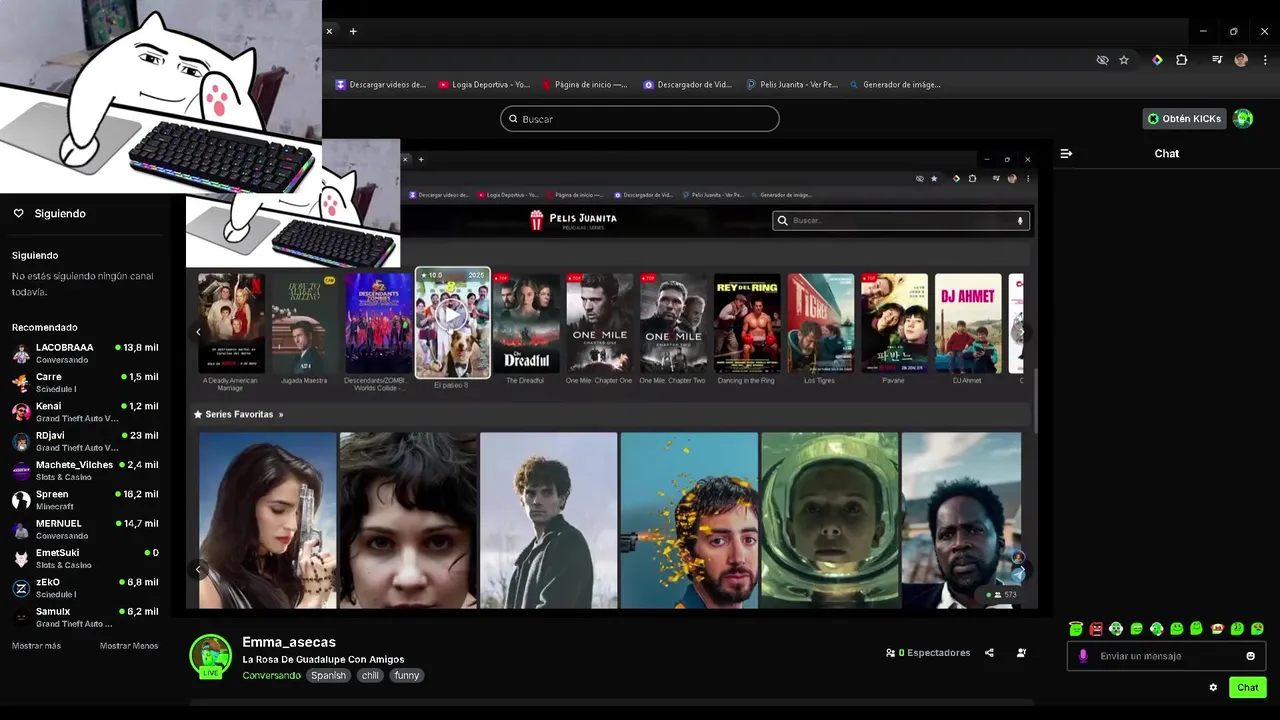Open zEkO recommended channel
The height and width of the screenshot is (720, 1280).
pos(85,588)
